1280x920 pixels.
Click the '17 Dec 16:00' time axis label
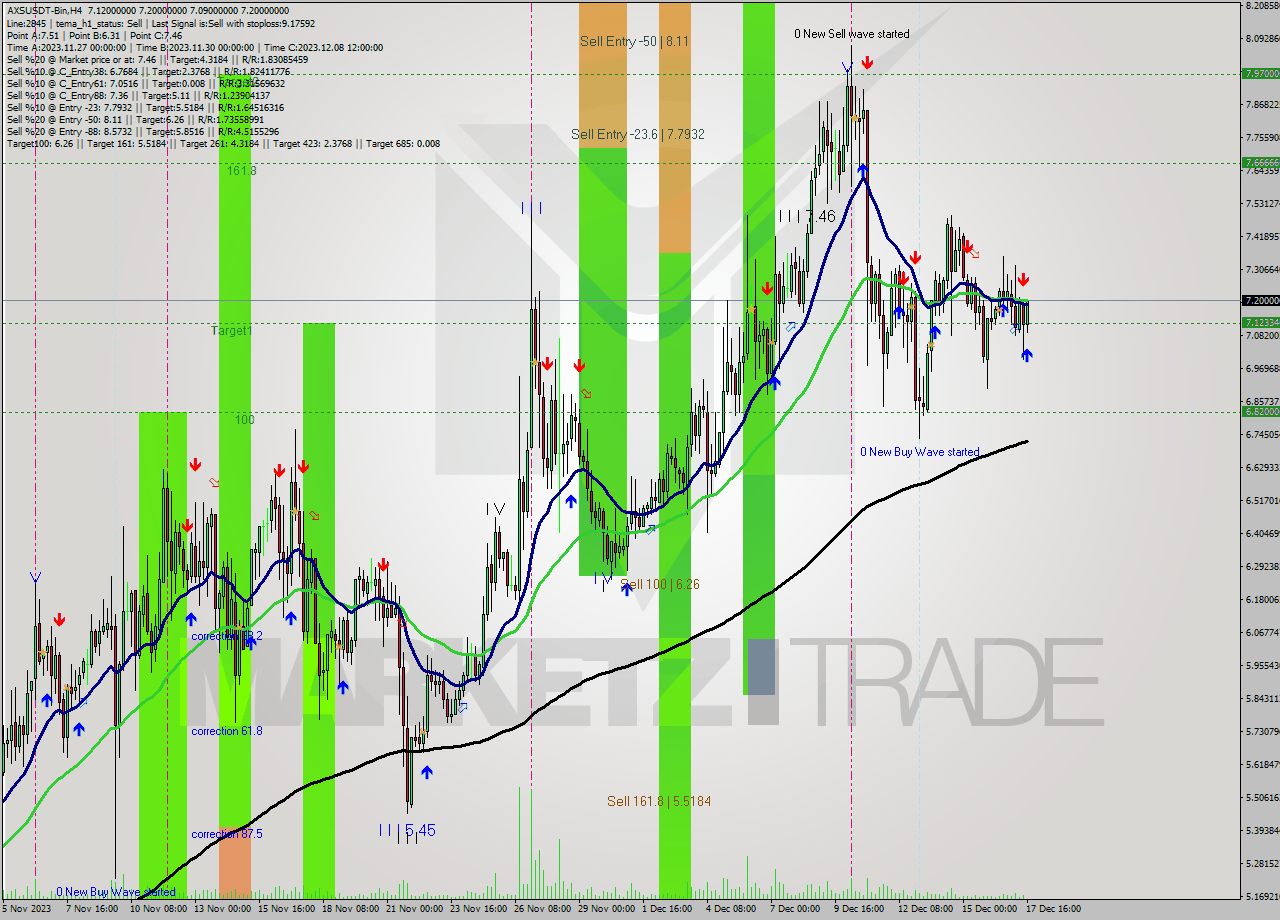click(1053, 909)
